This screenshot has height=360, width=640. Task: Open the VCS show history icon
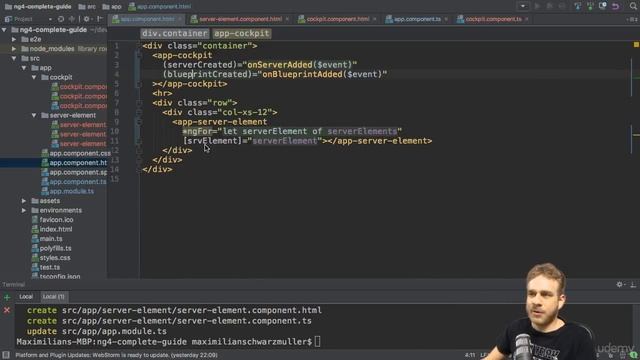[602, 6]
